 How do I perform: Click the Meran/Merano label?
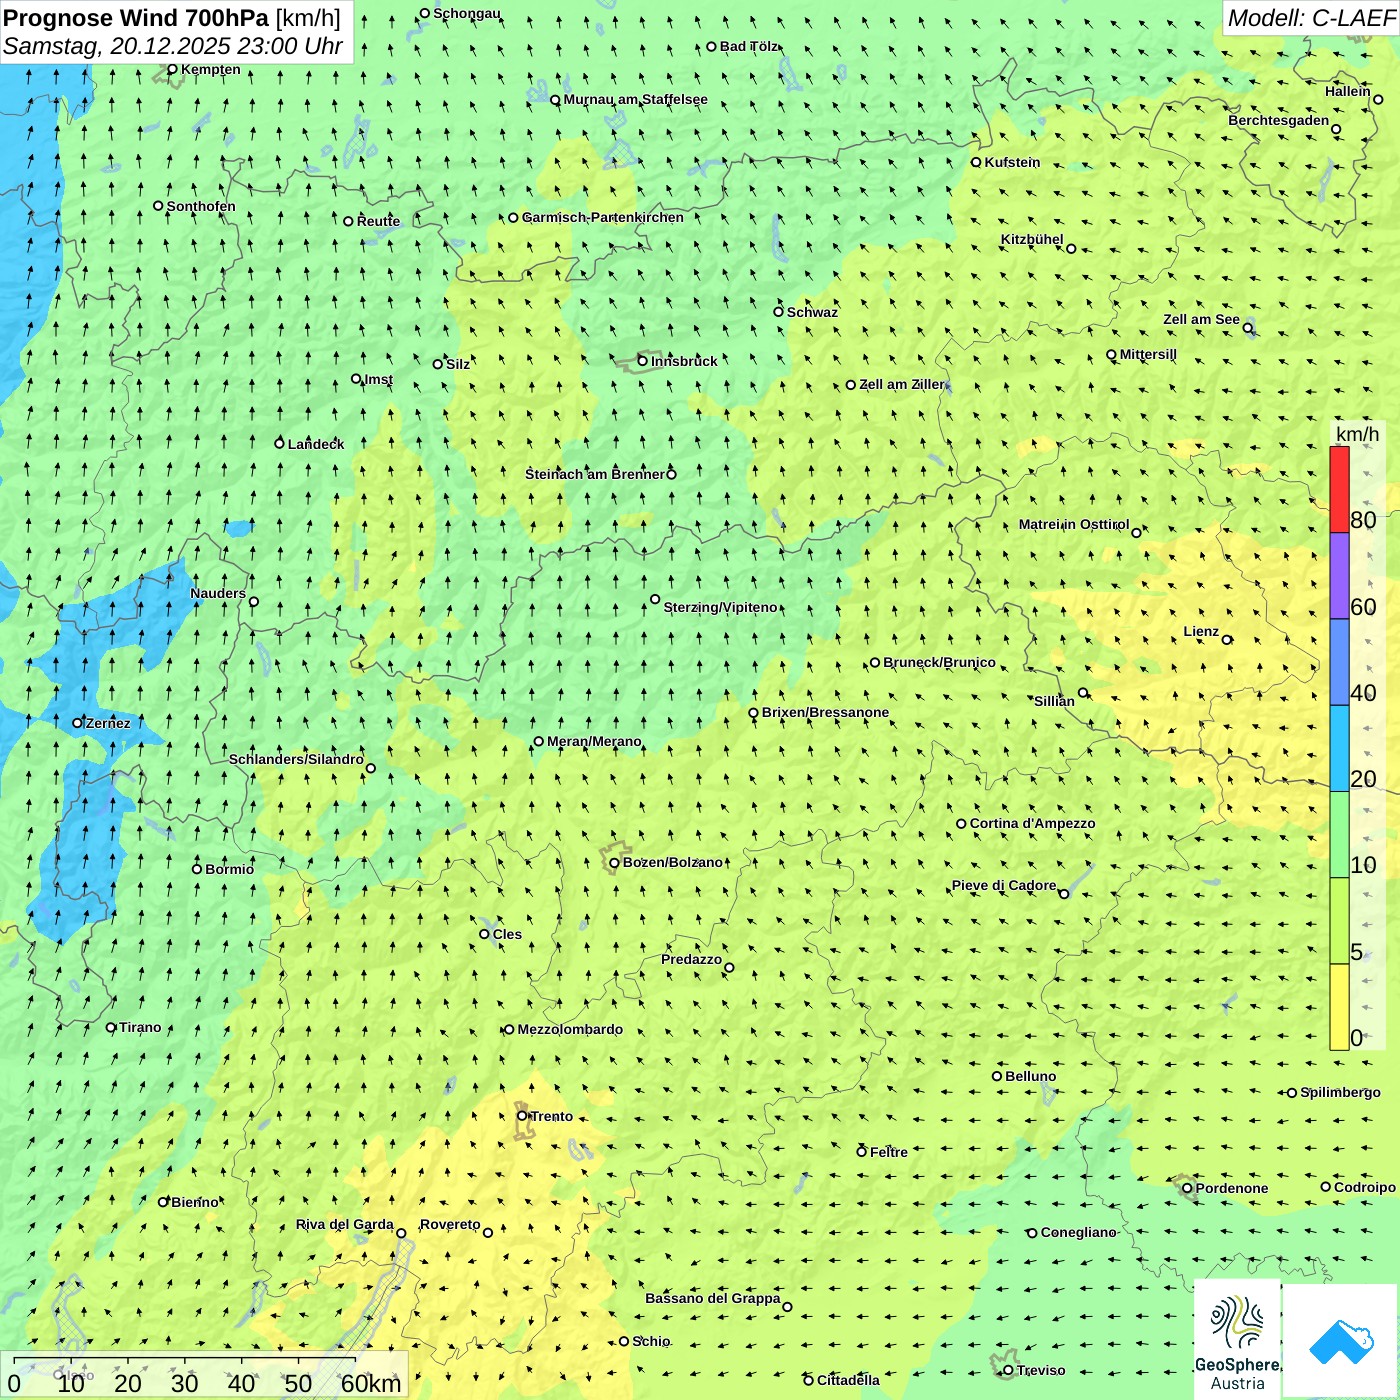pos(594,741)
